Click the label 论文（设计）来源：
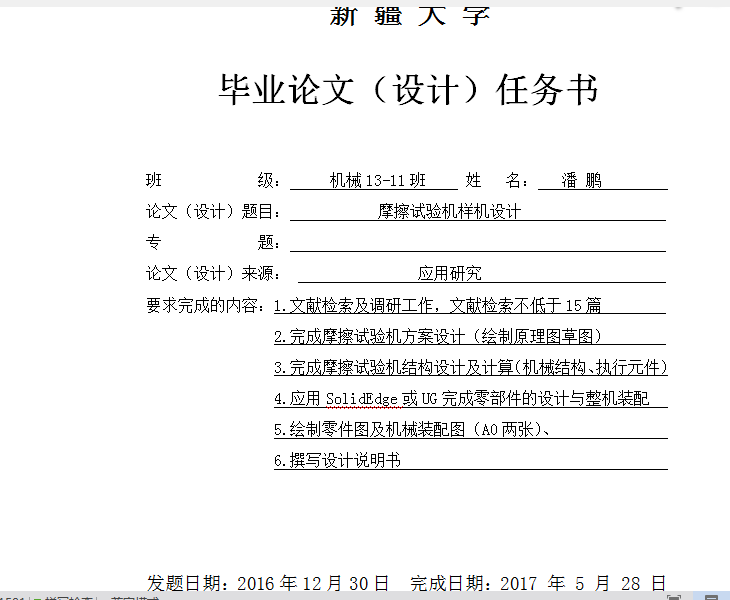Screen dimensions: 730x600 pyautogui.click(x=214, y=274)
